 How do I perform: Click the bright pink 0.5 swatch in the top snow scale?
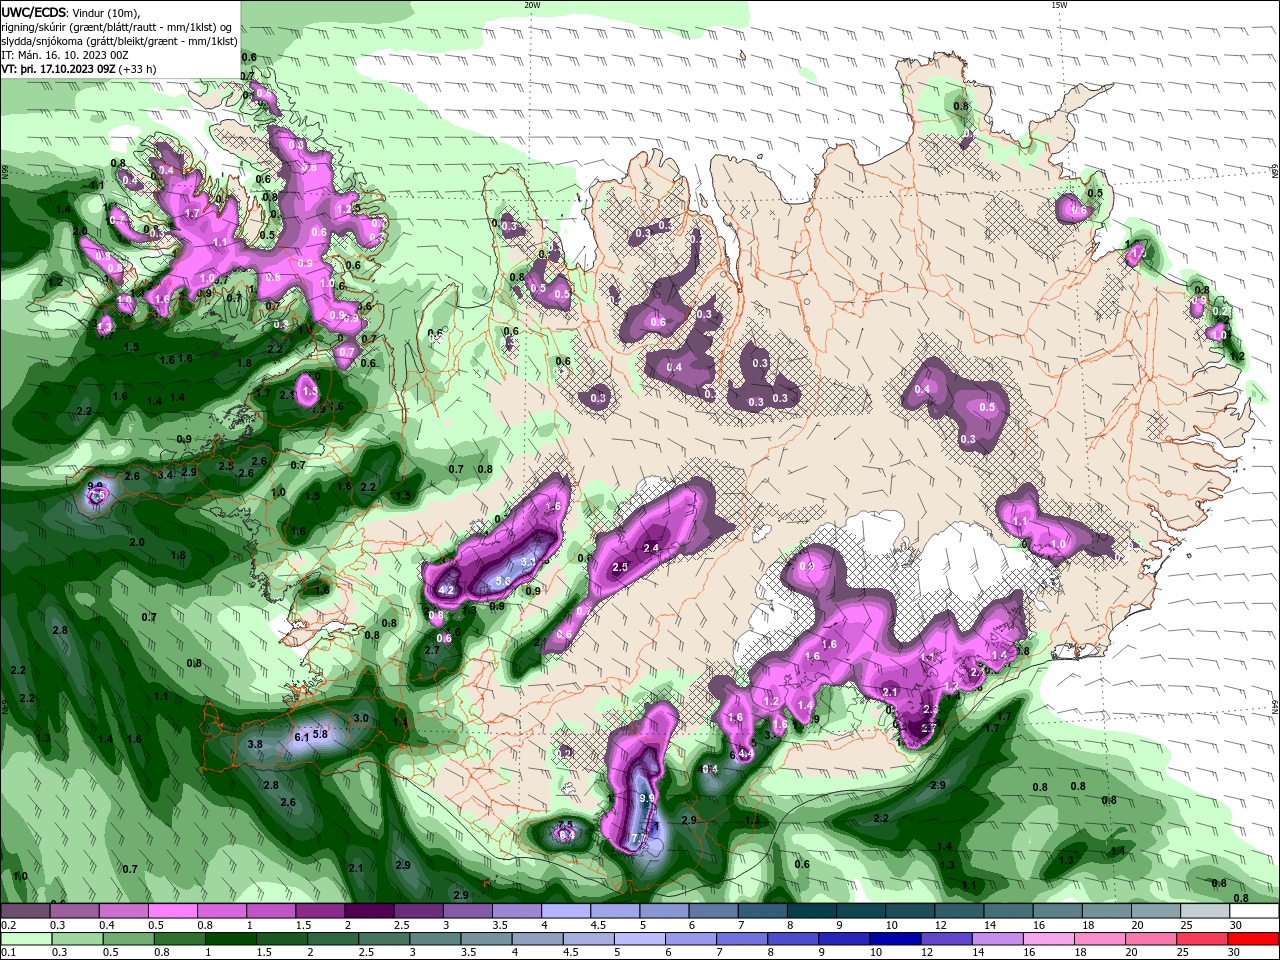point(172,911)
